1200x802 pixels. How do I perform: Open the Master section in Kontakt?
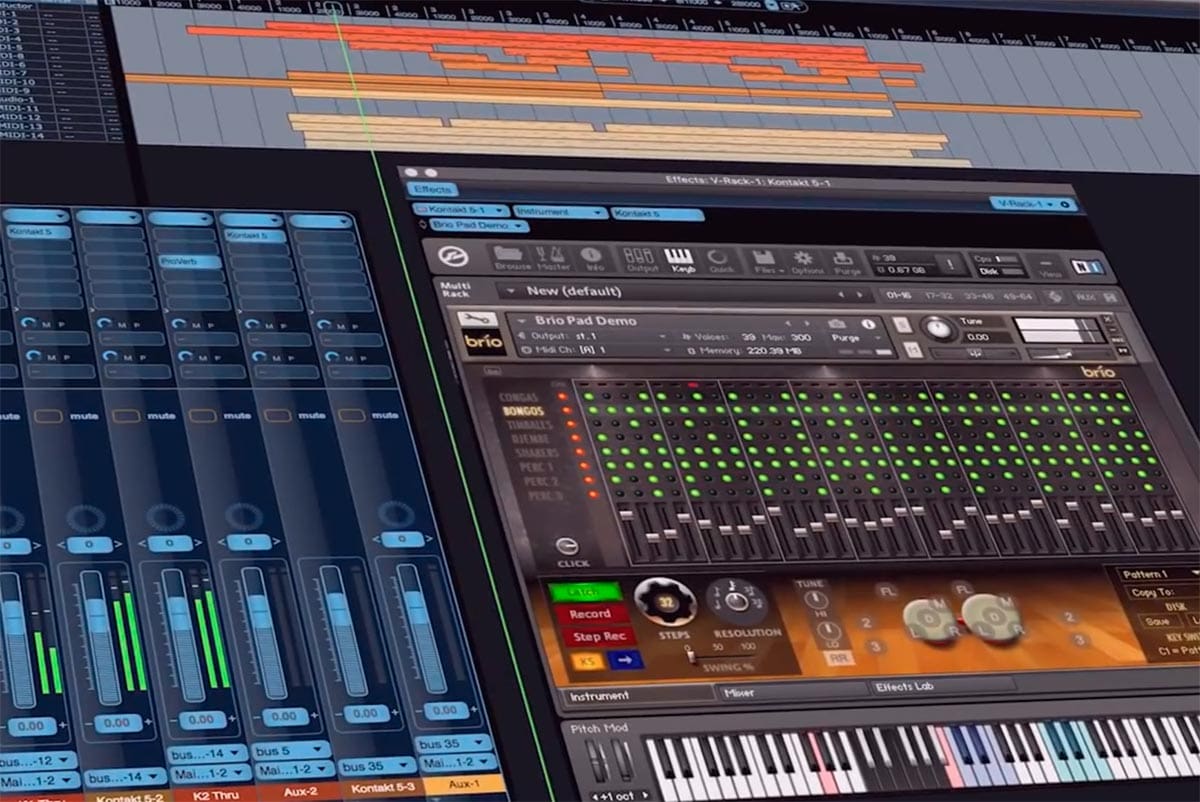pos(552,257)
